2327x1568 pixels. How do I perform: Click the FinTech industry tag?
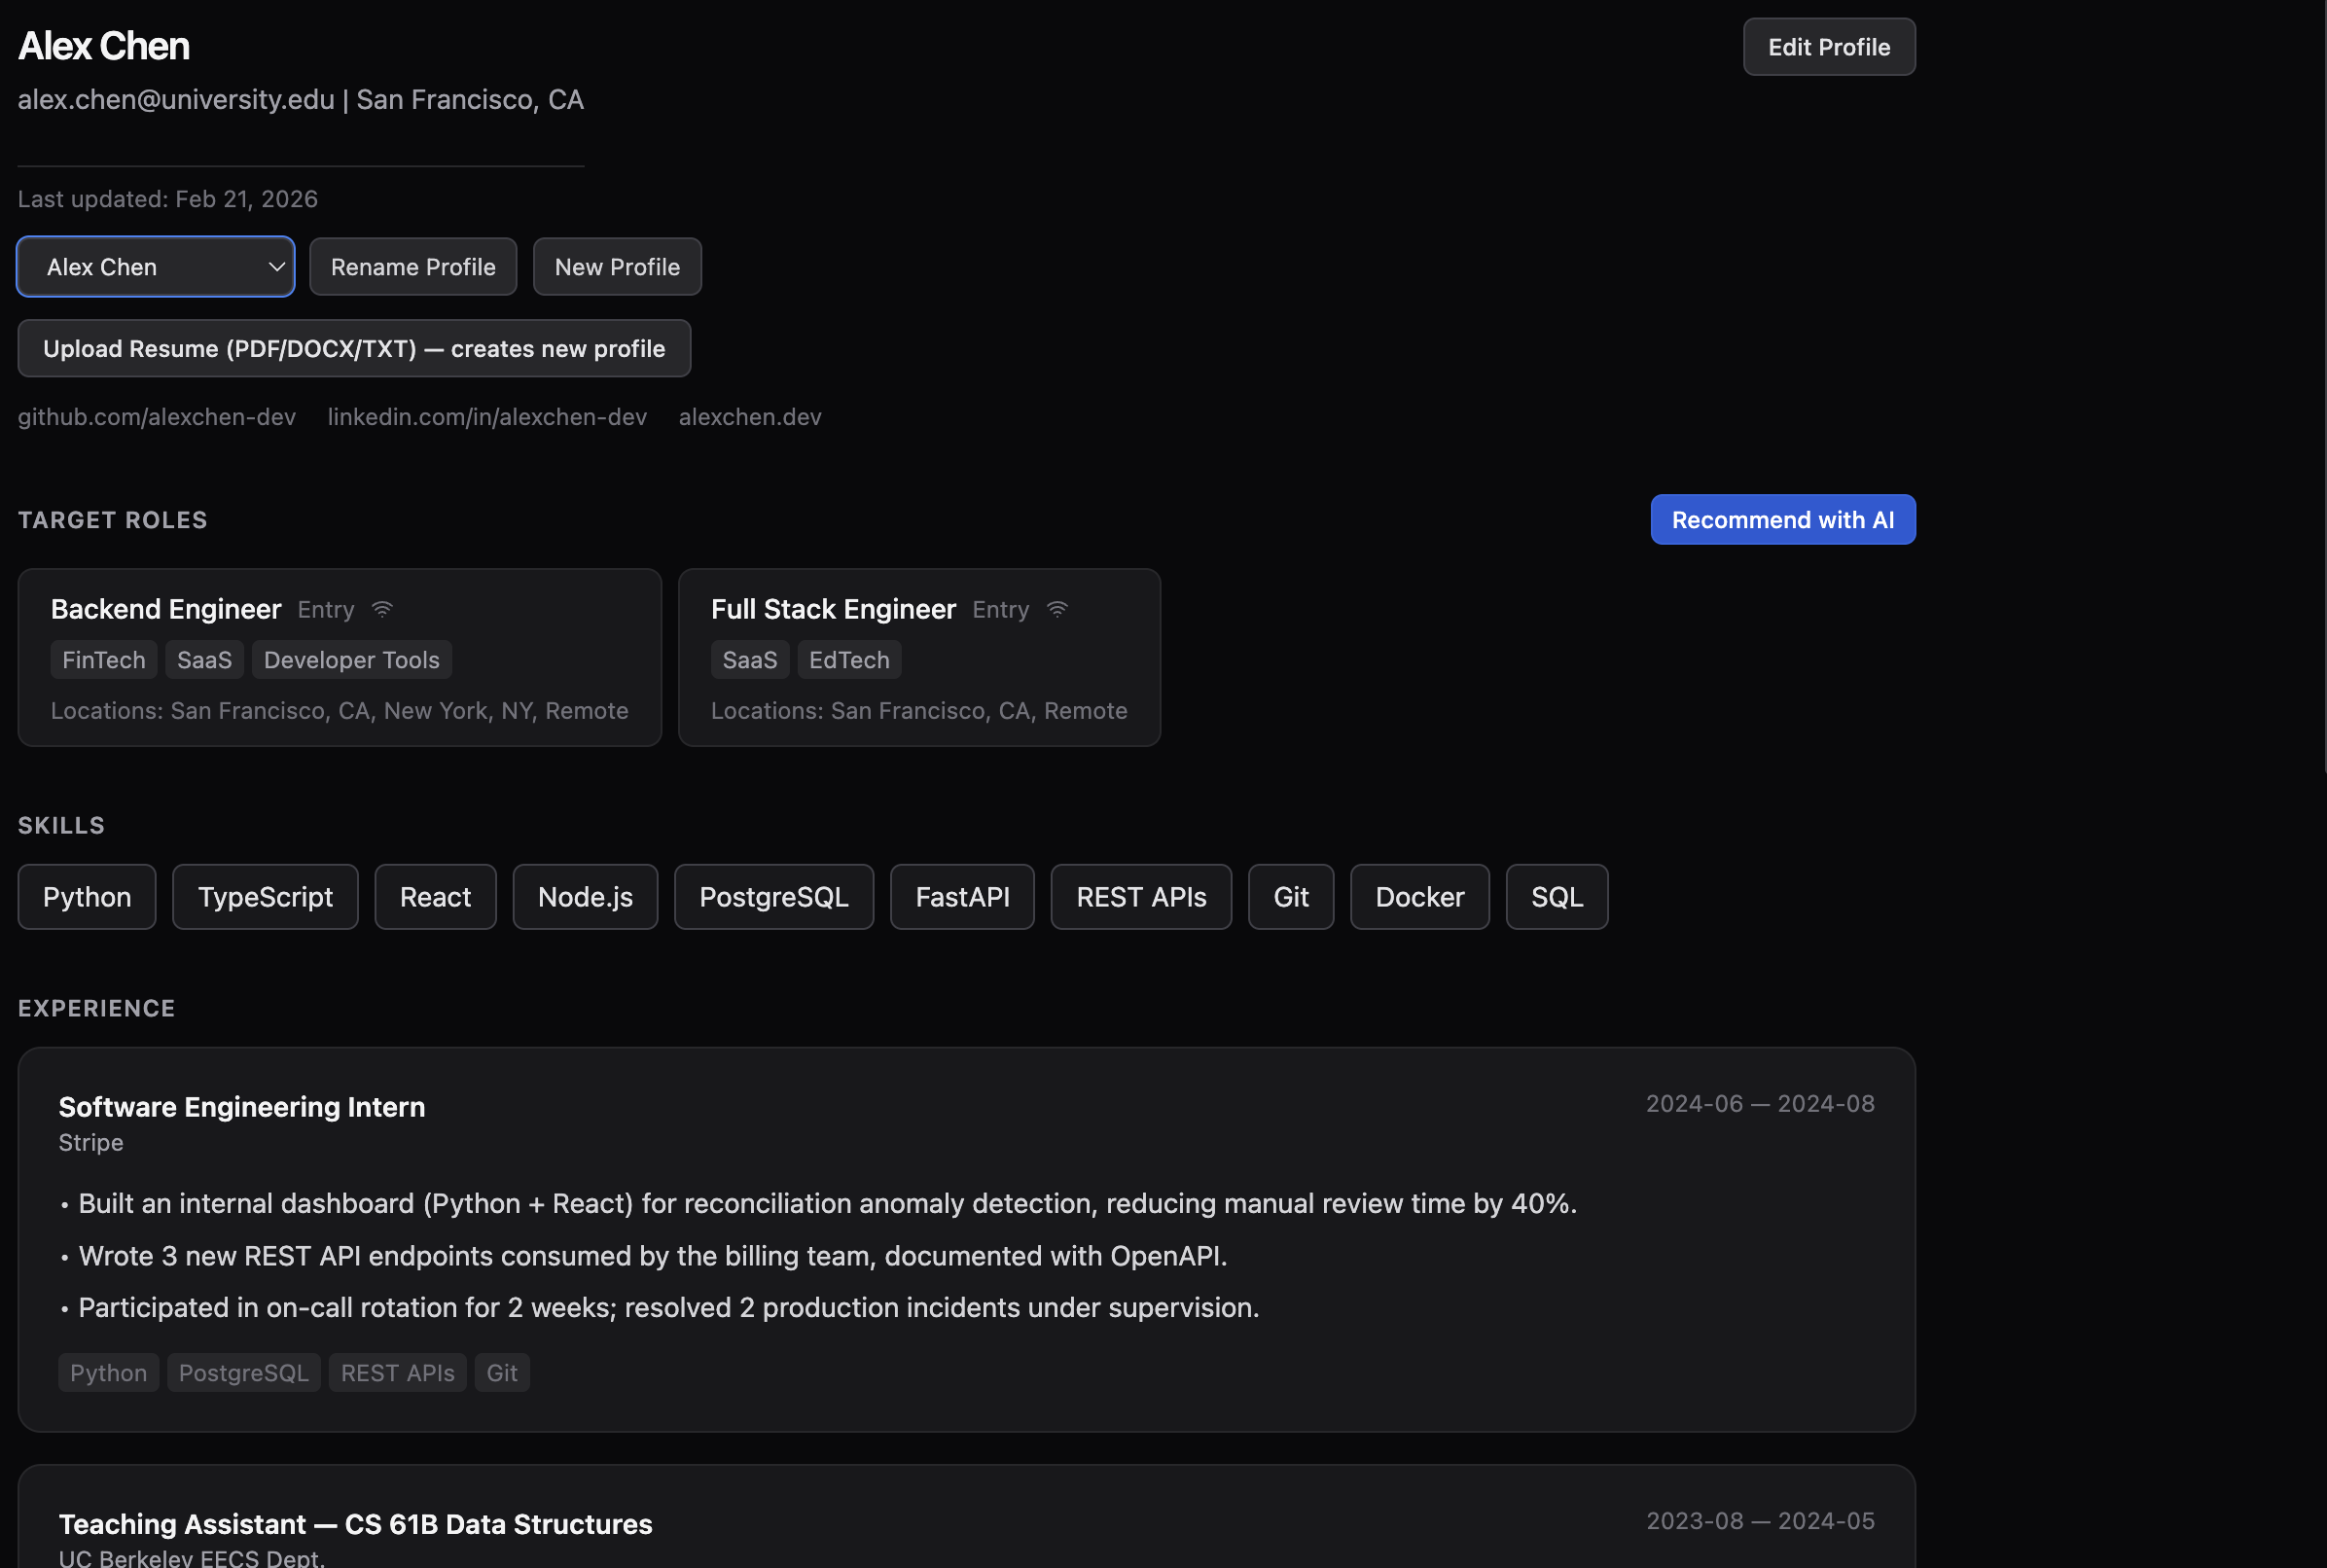[104, 660]
